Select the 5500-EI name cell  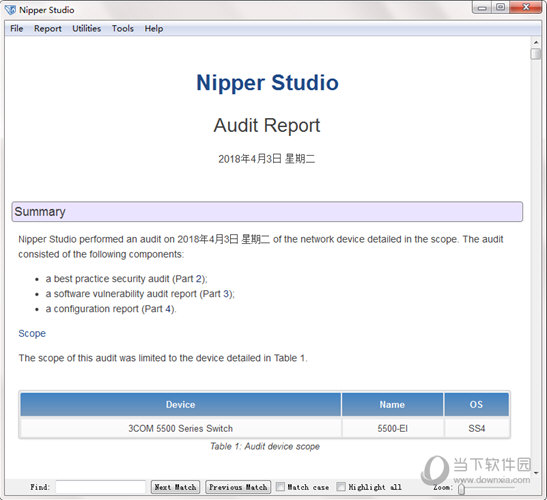point(392,428)
